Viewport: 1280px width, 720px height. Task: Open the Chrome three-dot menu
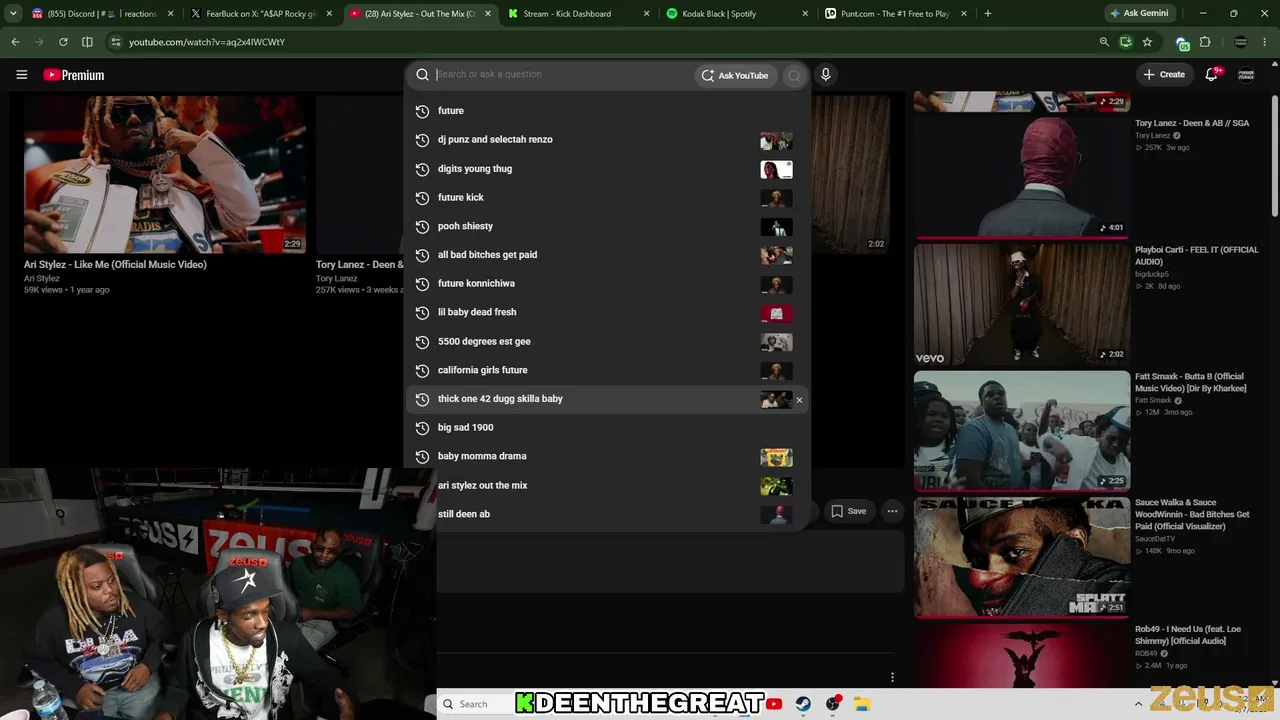tap(1266, 42)
